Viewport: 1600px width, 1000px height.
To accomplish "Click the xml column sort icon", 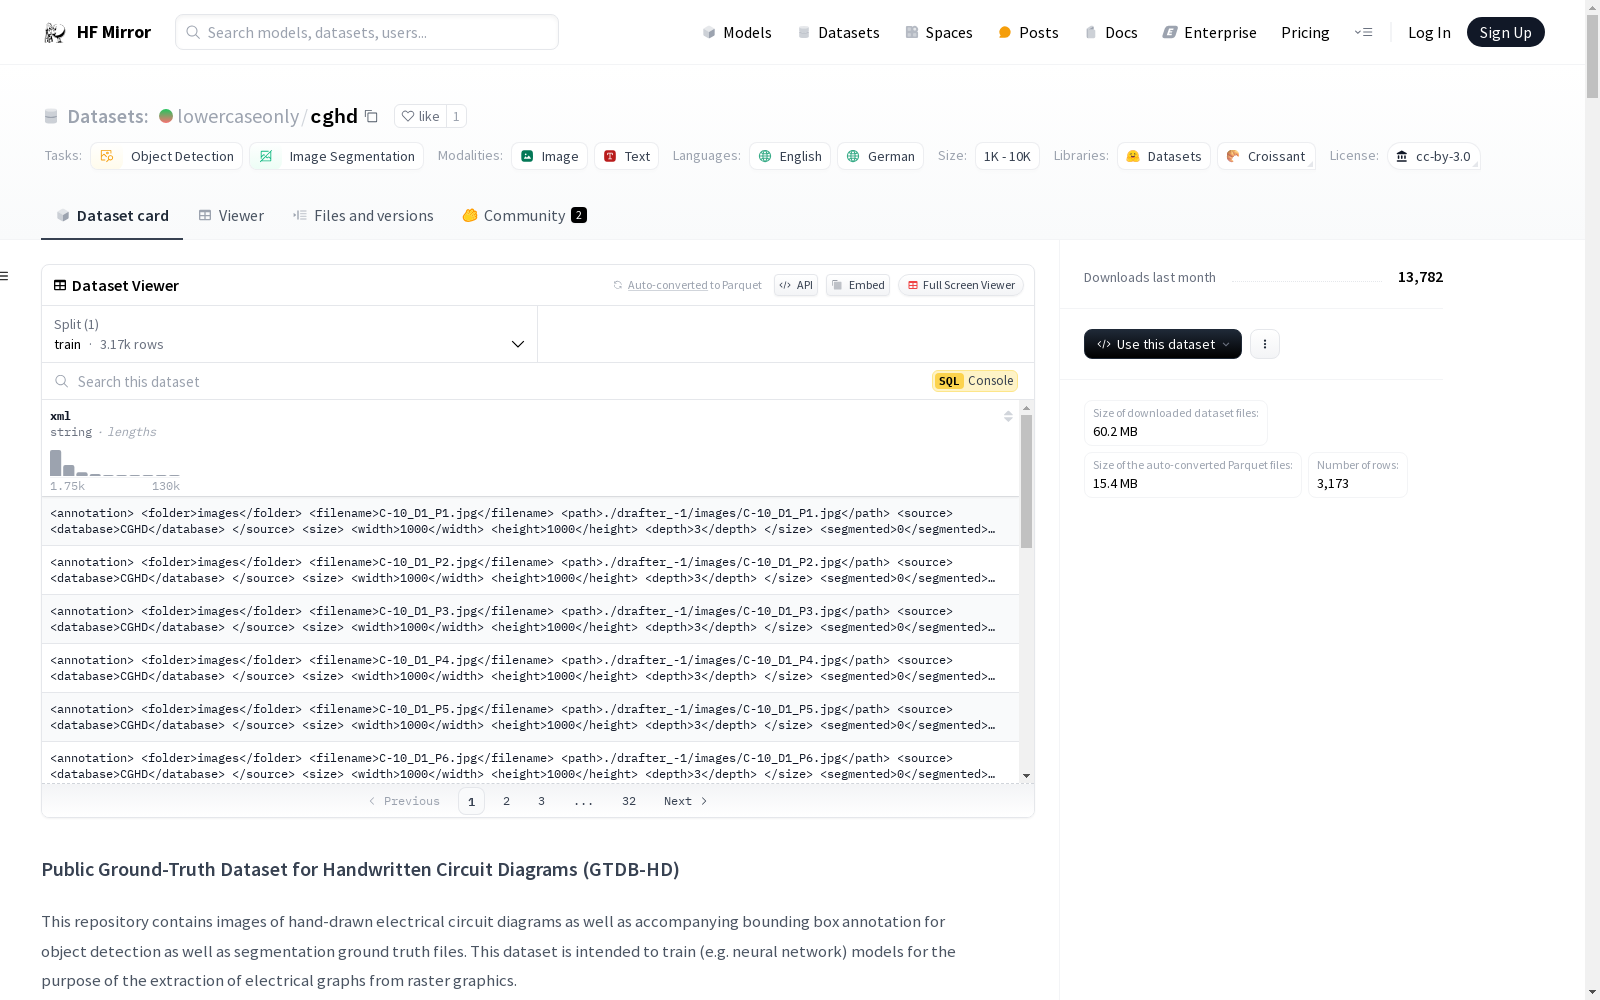I will click(x=1008, y=416).
